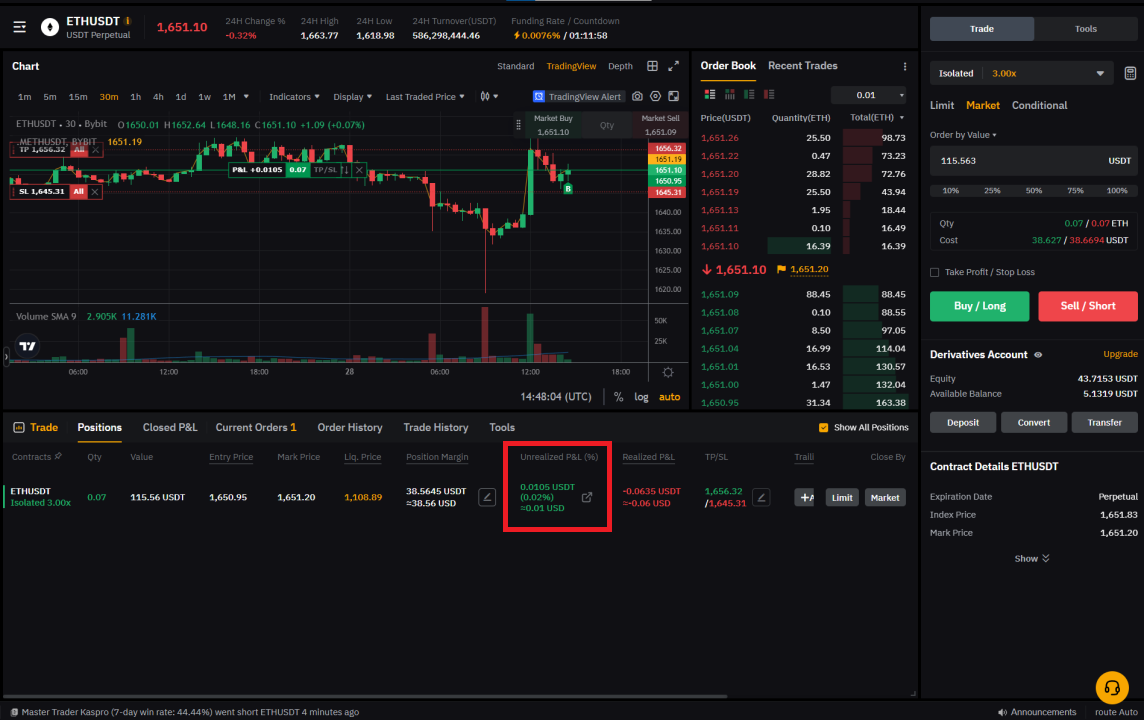
Task: Switch to Closed P&L tab
Action: coord(170,427)
